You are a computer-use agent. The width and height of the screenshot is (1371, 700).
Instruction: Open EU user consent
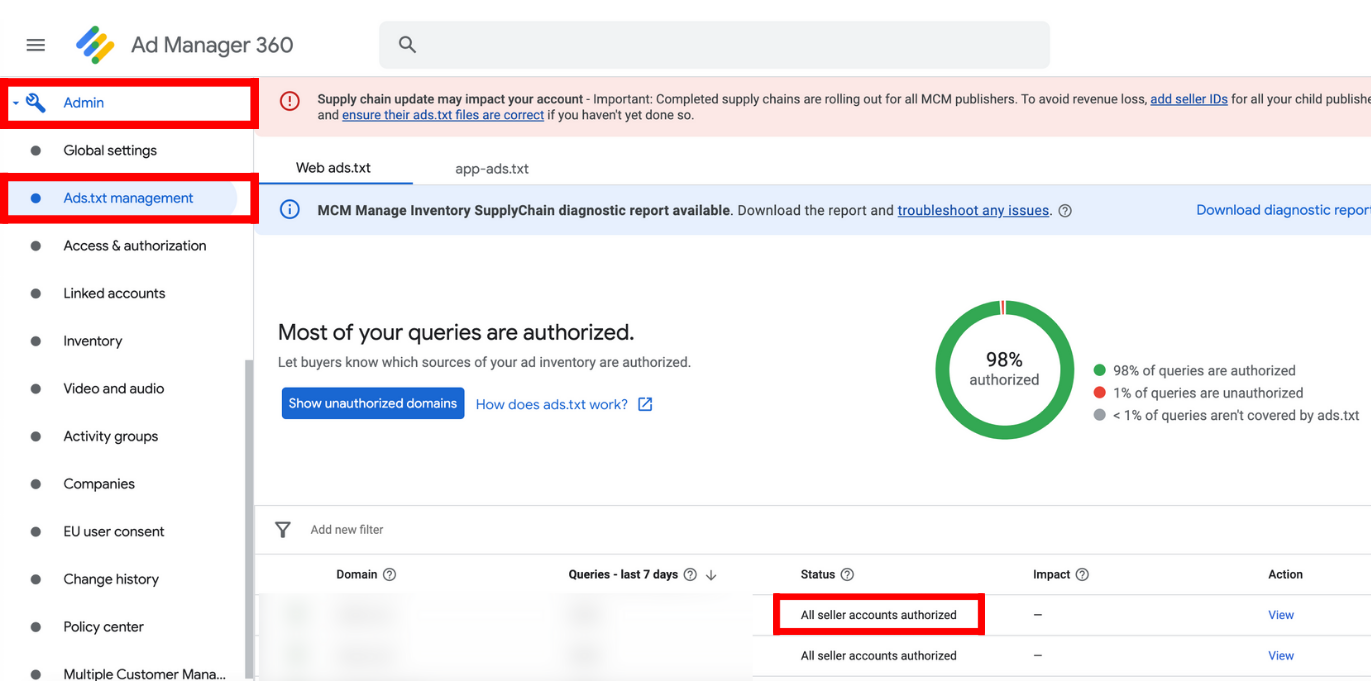pos(114,532)
